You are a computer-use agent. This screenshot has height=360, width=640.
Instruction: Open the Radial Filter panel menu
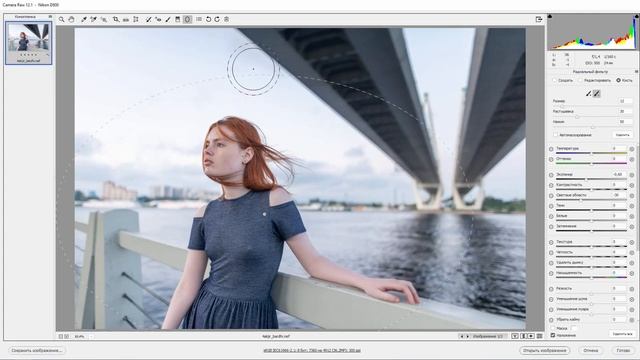click(636, 71)
